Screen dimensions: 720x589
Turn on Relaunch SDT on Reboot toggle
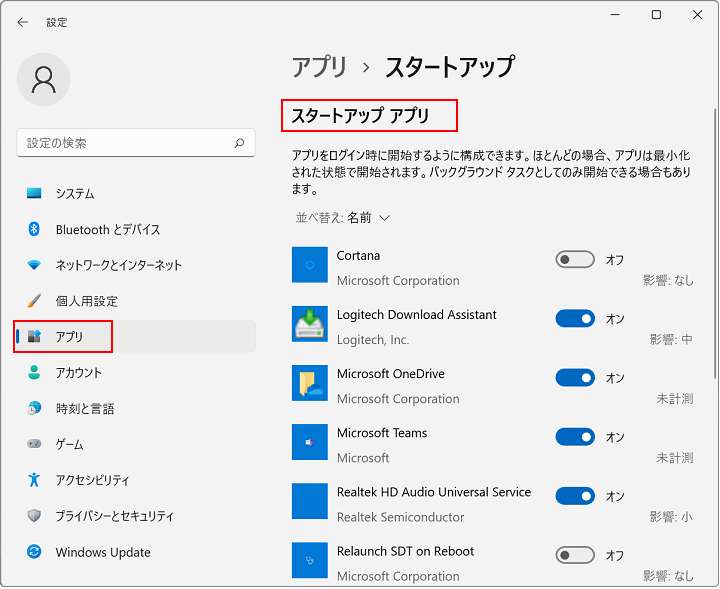click(x=575, y=555)
